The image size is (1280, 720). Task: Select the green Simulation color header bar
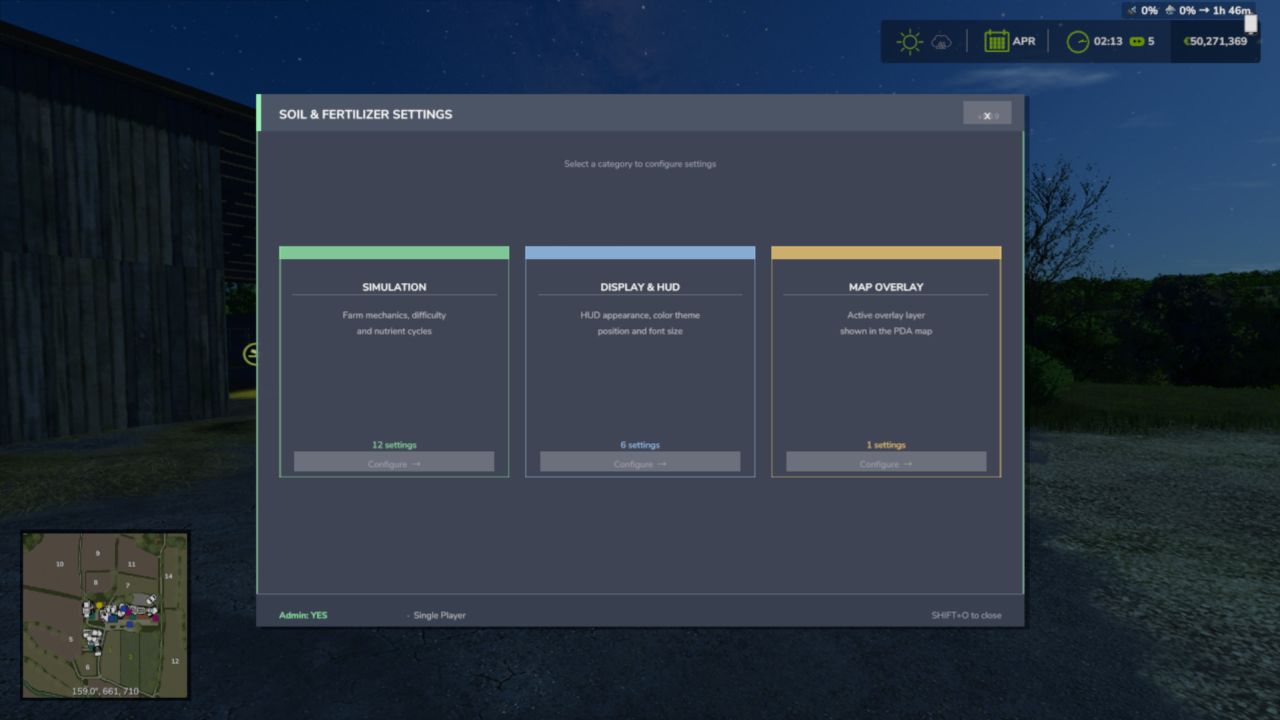coord(394,253)
